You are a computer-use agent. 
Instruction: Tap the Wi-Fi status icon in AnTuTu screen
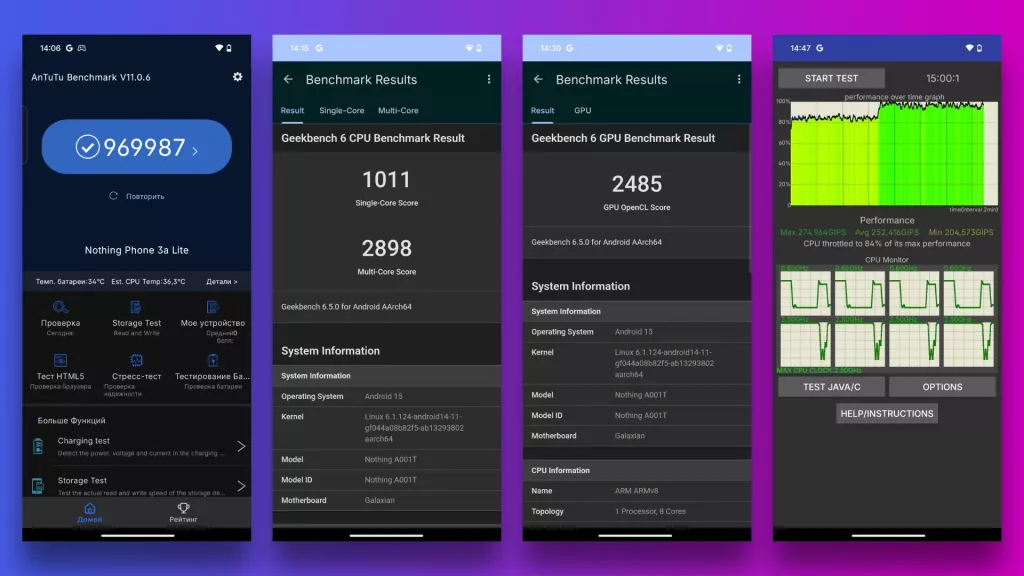[219, 48]
